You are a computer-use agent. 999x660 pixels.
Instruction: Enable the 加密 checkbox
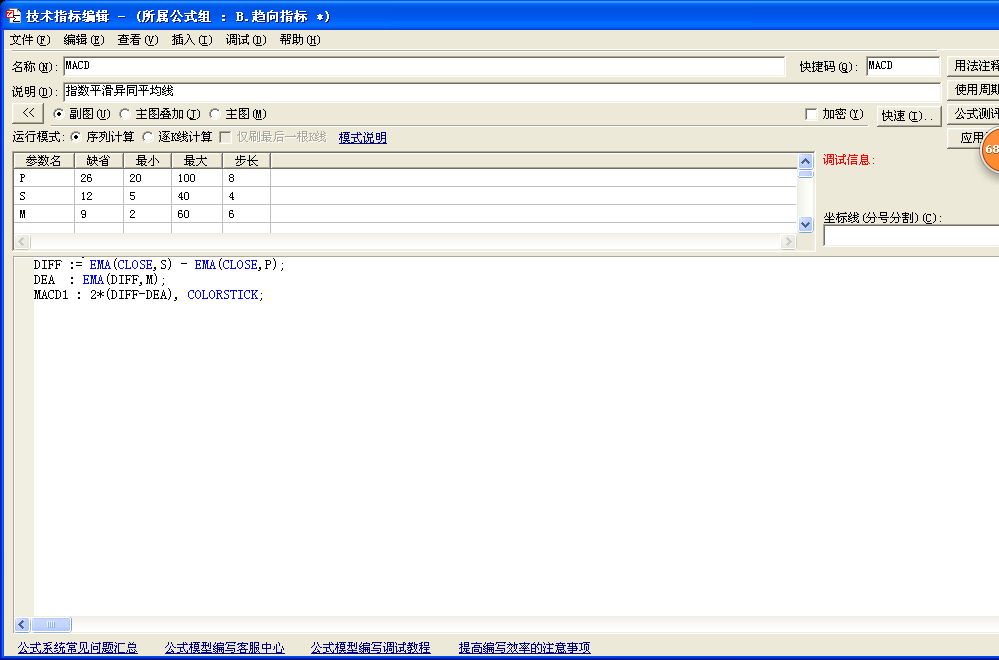click(x=811, y=115)
